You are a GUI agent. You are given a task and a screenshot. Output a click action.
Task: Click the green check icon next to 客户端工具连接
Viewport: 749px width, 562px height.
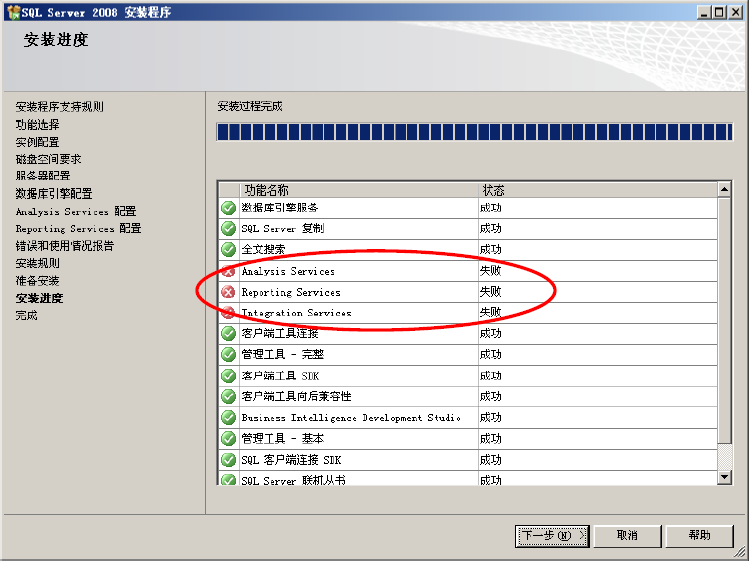[x=228, y=333]
